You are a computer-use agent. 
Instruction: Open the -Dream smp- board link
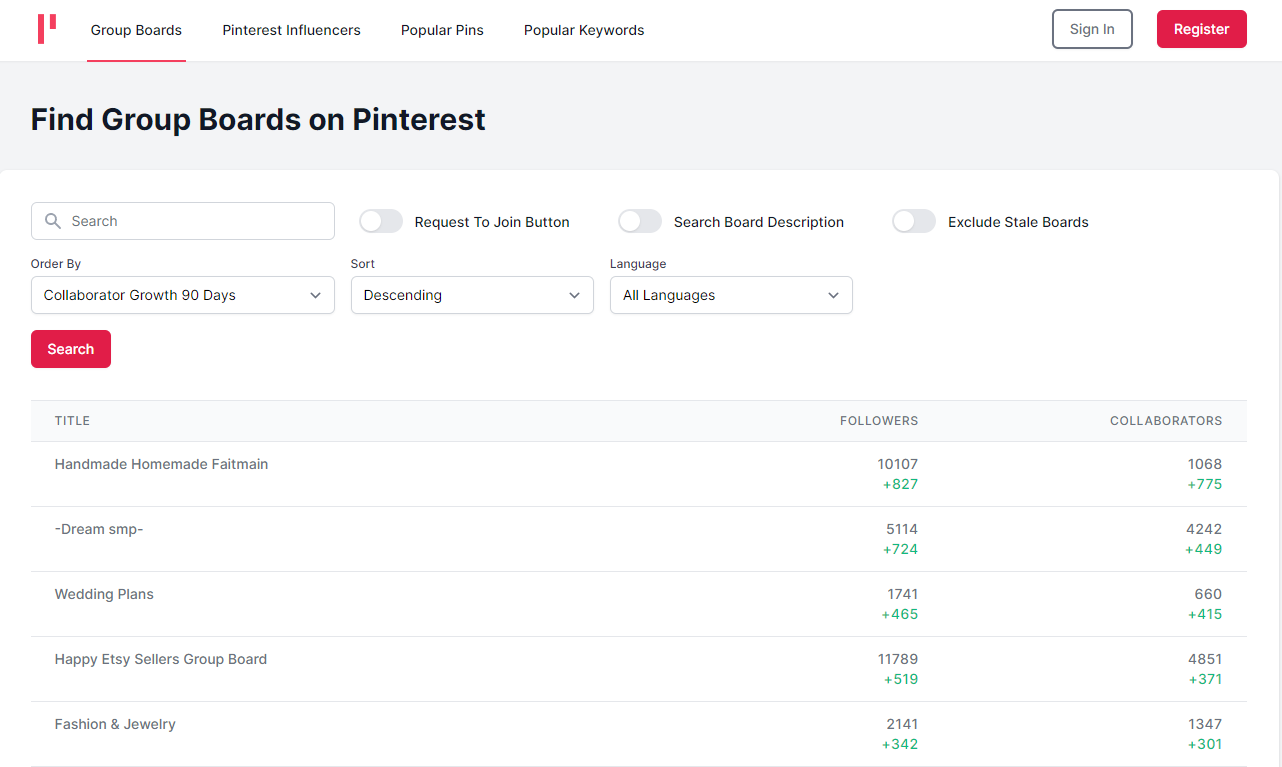(x=99, y=529)
